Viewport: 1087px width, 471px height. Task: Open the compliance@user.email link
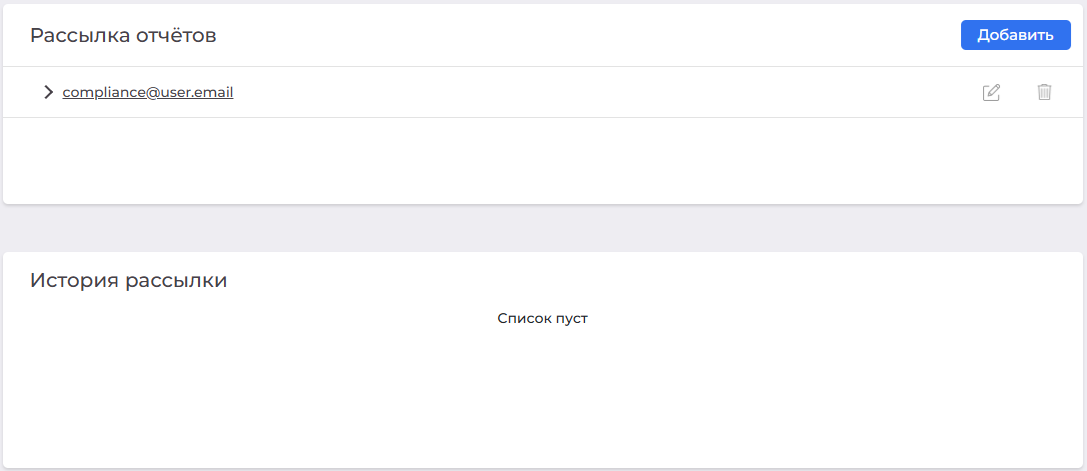point(148,92)
